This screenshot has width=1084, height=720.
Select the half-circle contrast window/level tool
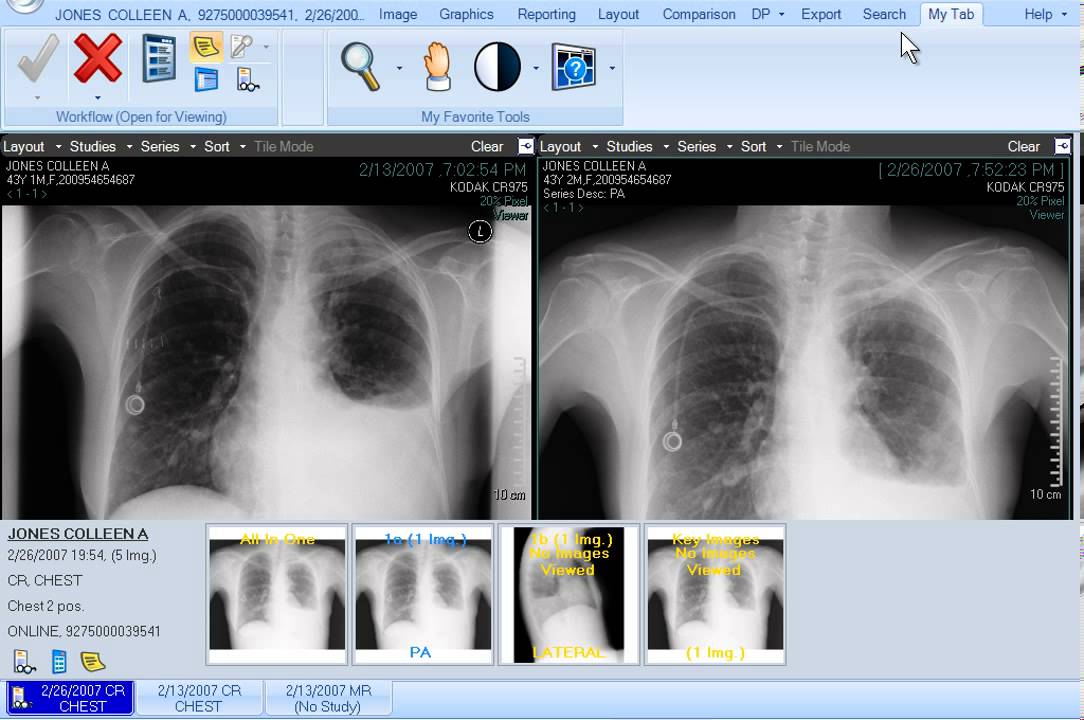click(497, 67)
